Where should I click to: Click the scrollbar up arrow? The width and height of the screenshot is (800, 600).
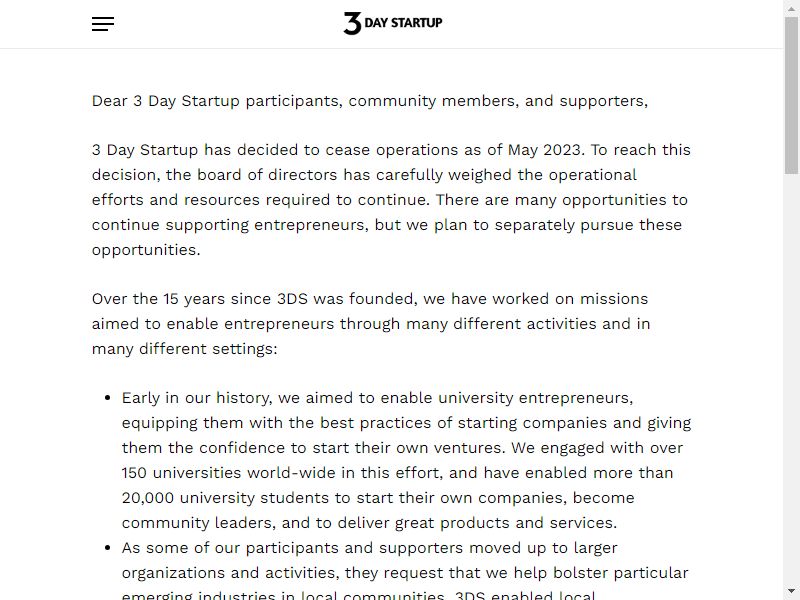coord(791,8)
